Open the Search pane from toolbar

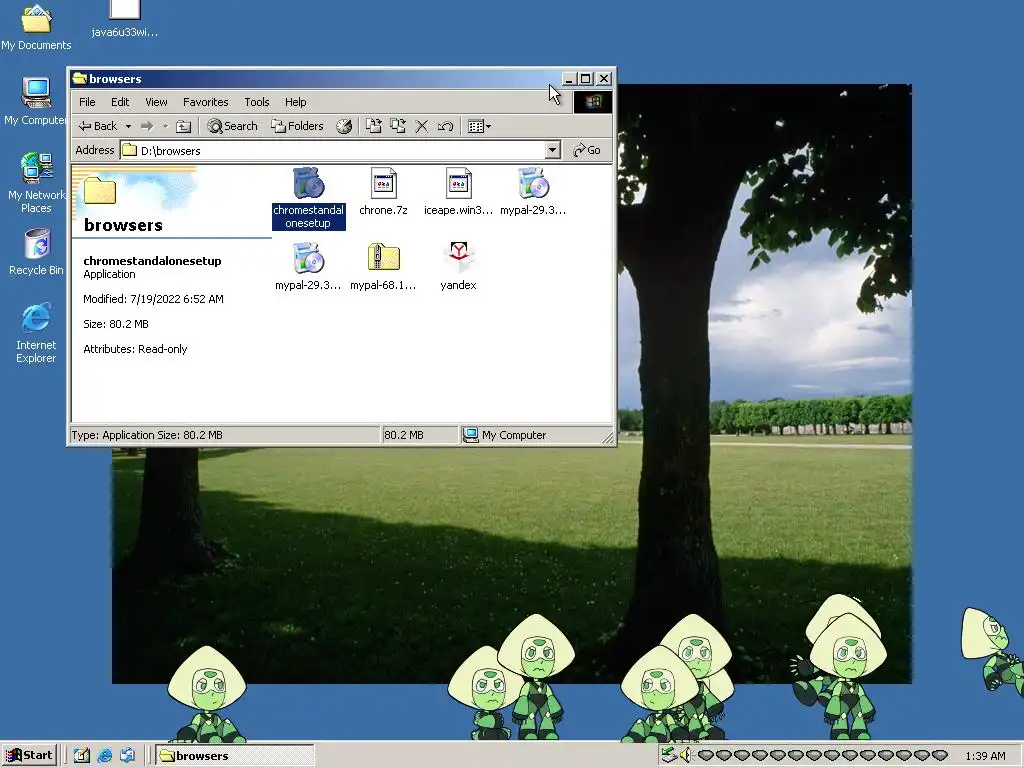232,126
